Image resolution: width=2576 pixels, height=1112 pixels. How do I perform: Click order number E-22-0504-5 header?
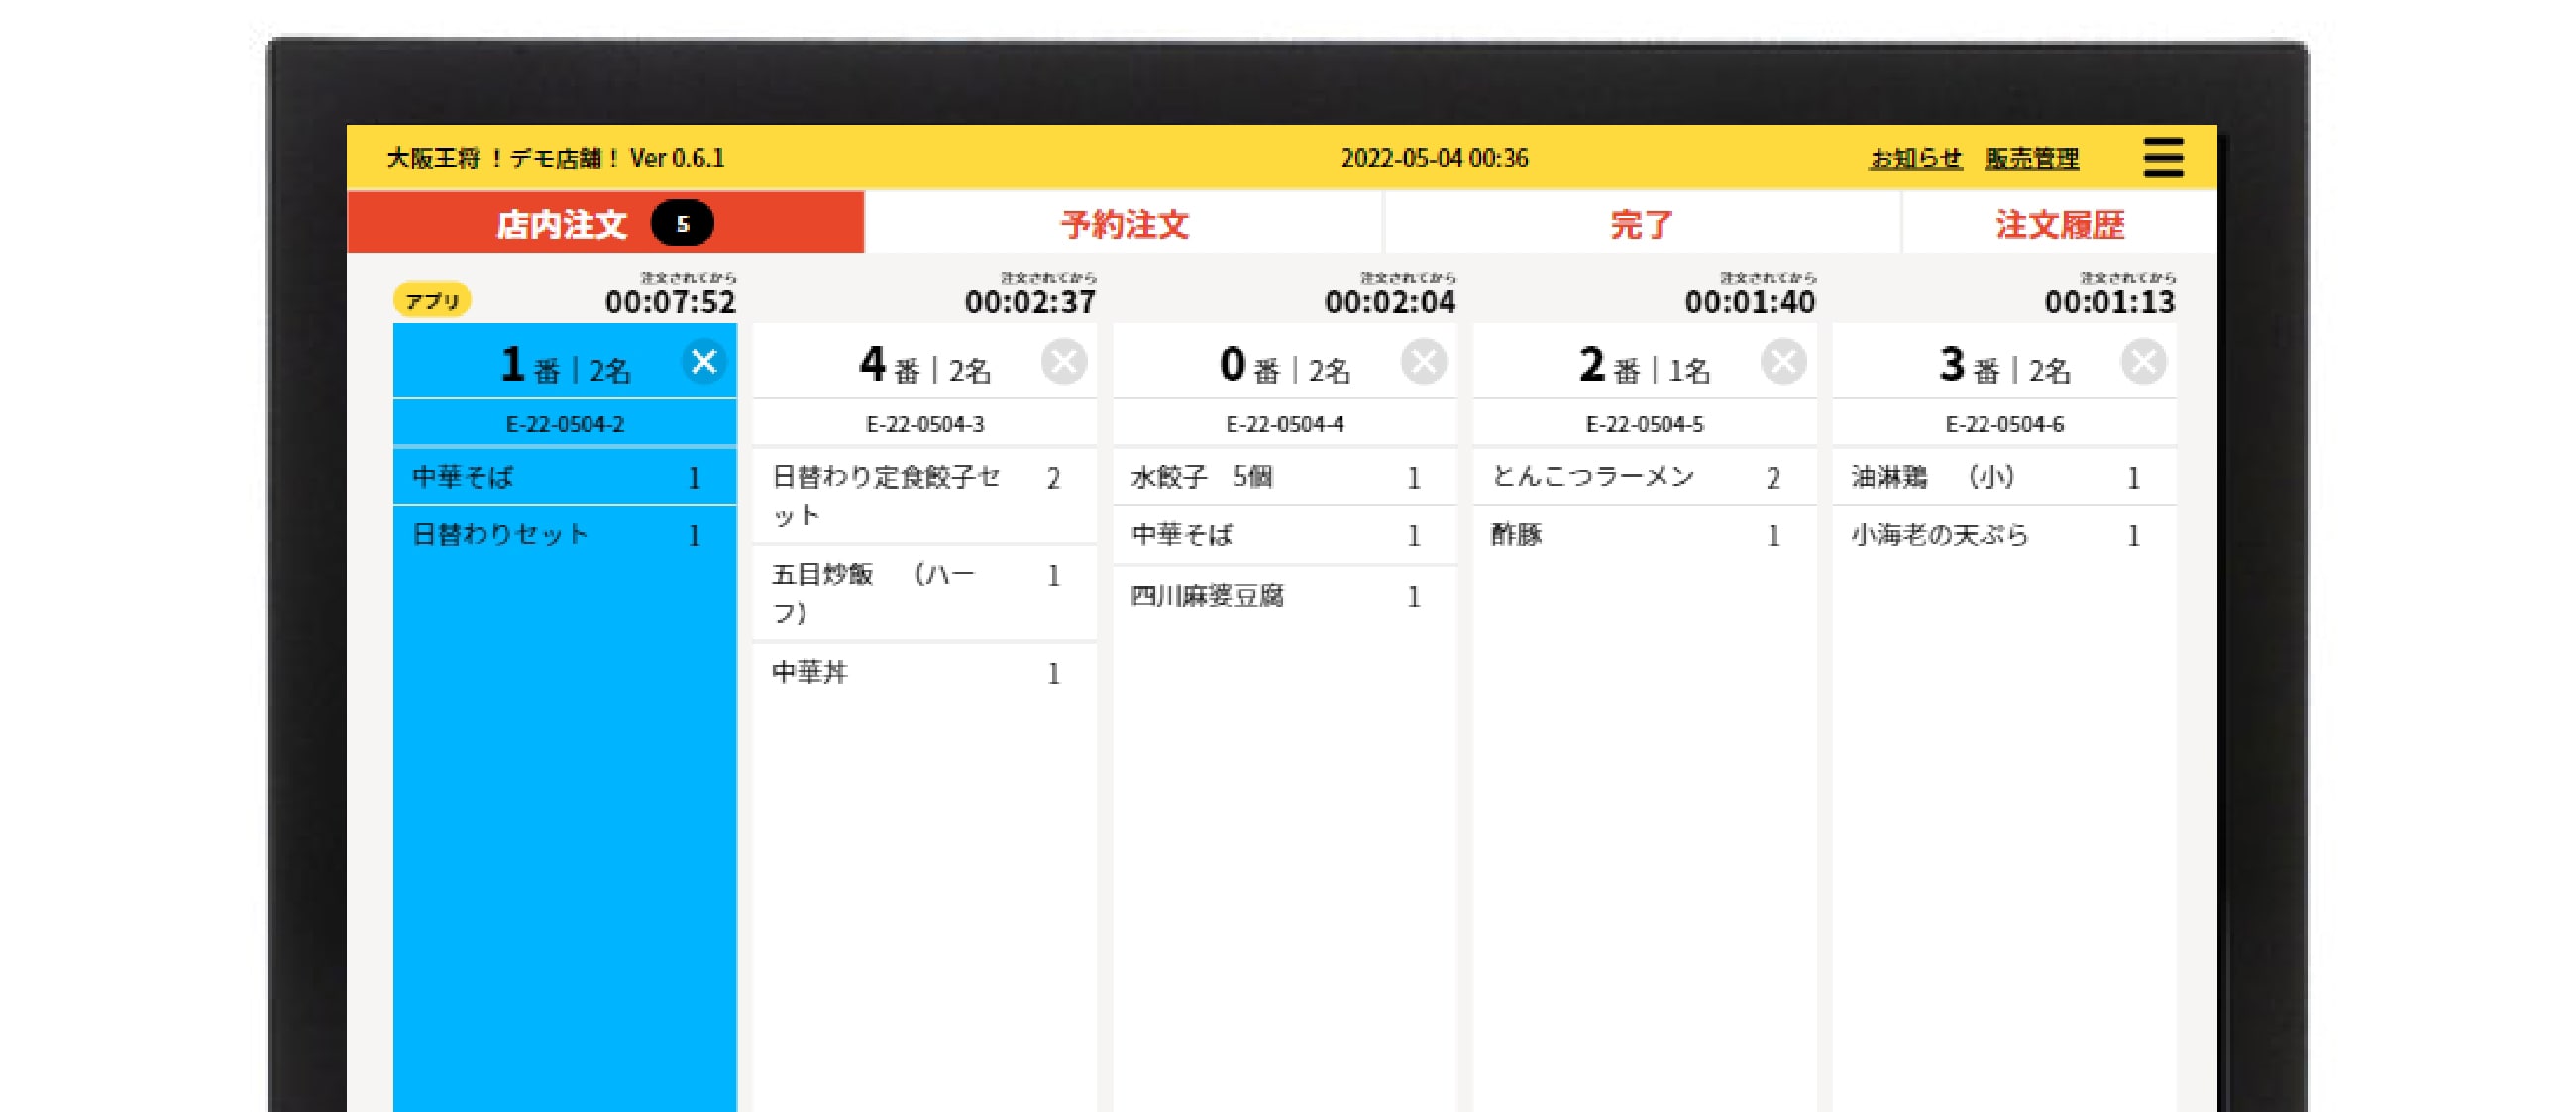[1644, 424]
